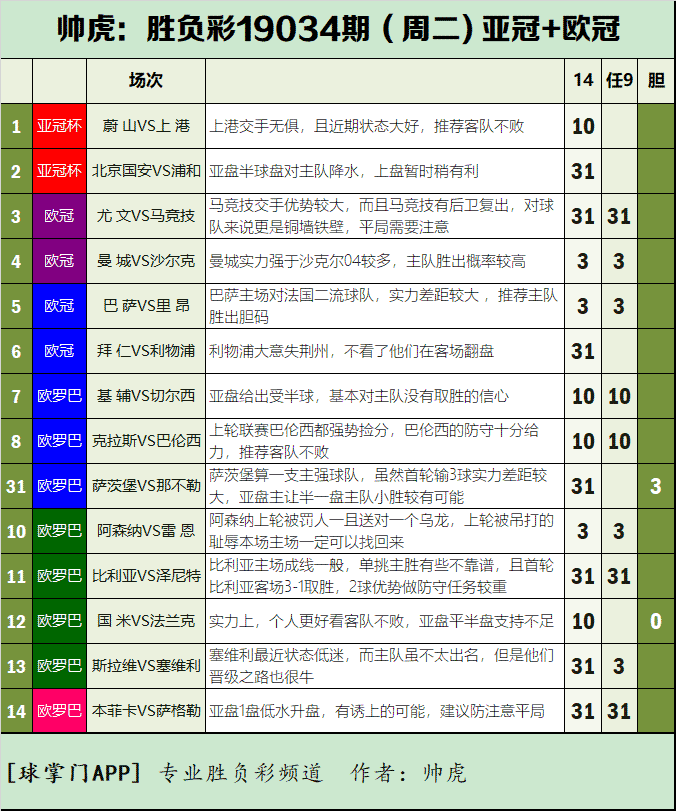Click the 任9 value 31 in the 本菲卡VS萨格勒 row
The height and width of the screenshot is (811, 676).
(x=619, y=711)
